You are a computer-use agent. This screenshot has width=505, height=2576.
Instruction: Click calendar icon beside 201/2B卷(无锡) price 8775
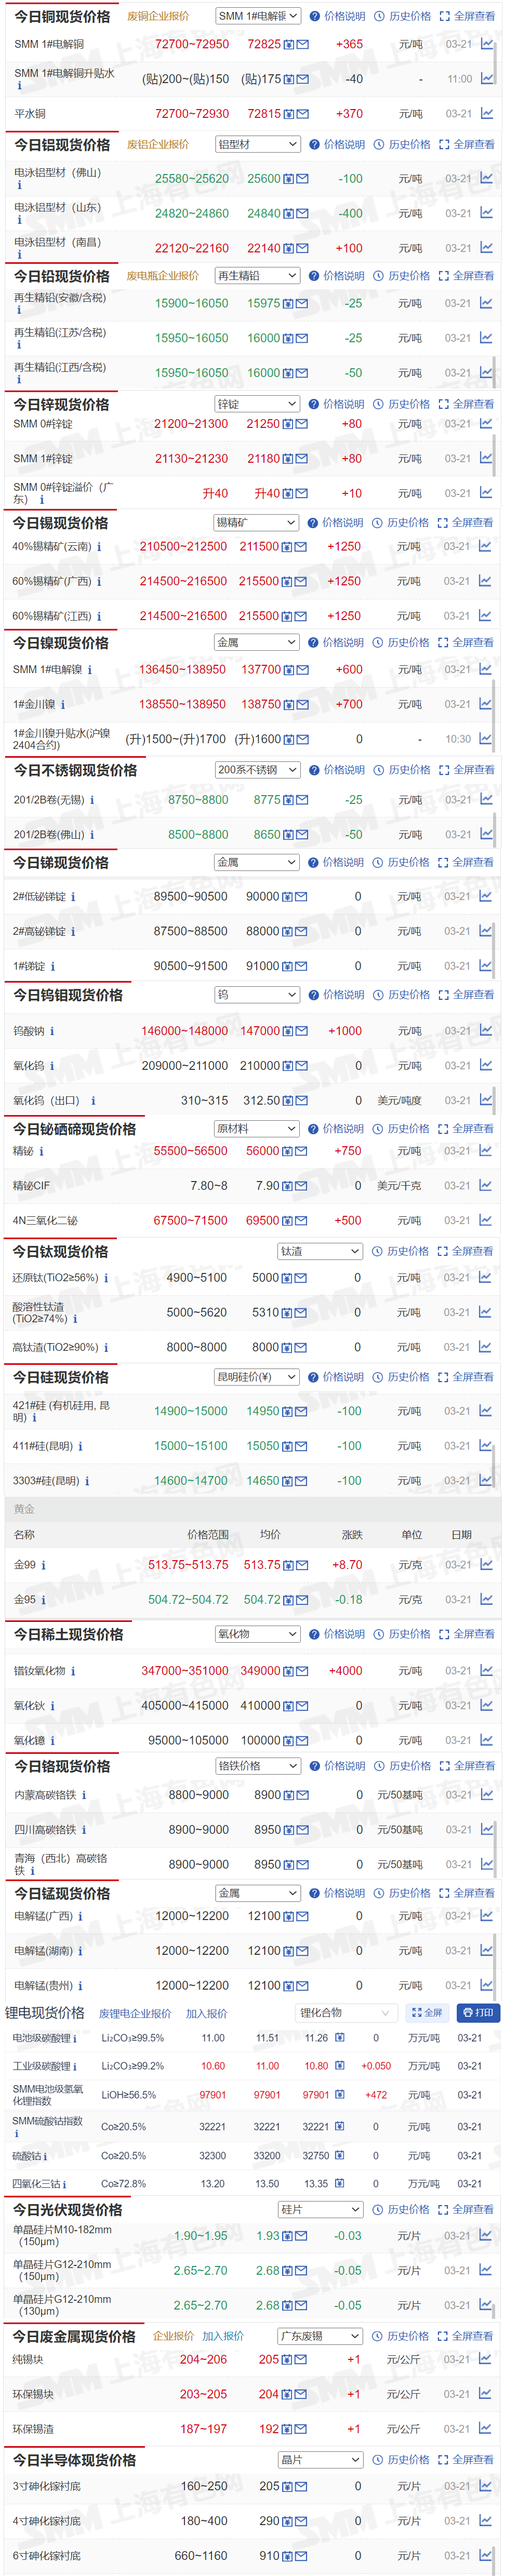click(289, 800)
